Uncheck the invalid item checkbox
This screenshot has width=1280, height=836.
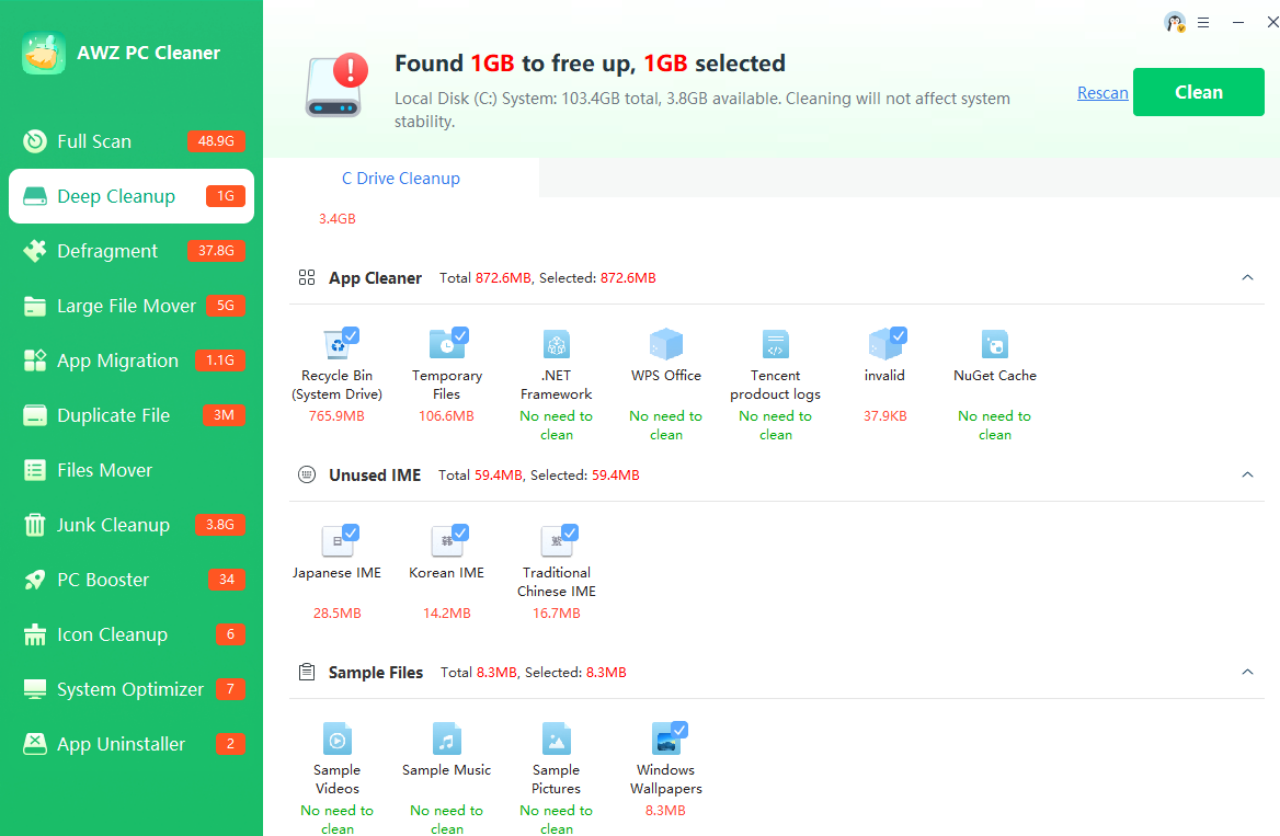coord(898,335)
